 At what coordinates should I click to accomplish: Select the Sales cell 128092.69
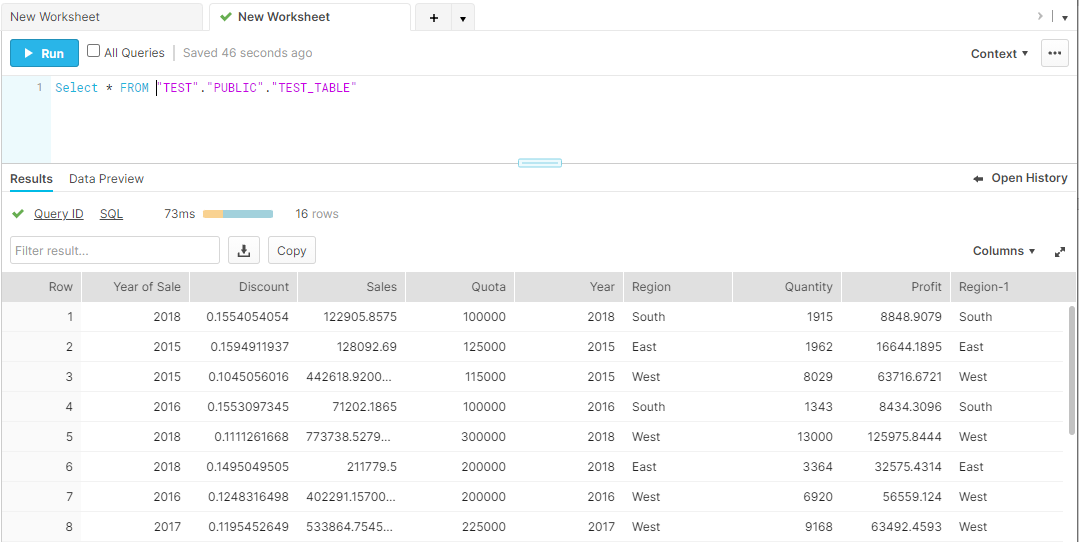[352, 347]
